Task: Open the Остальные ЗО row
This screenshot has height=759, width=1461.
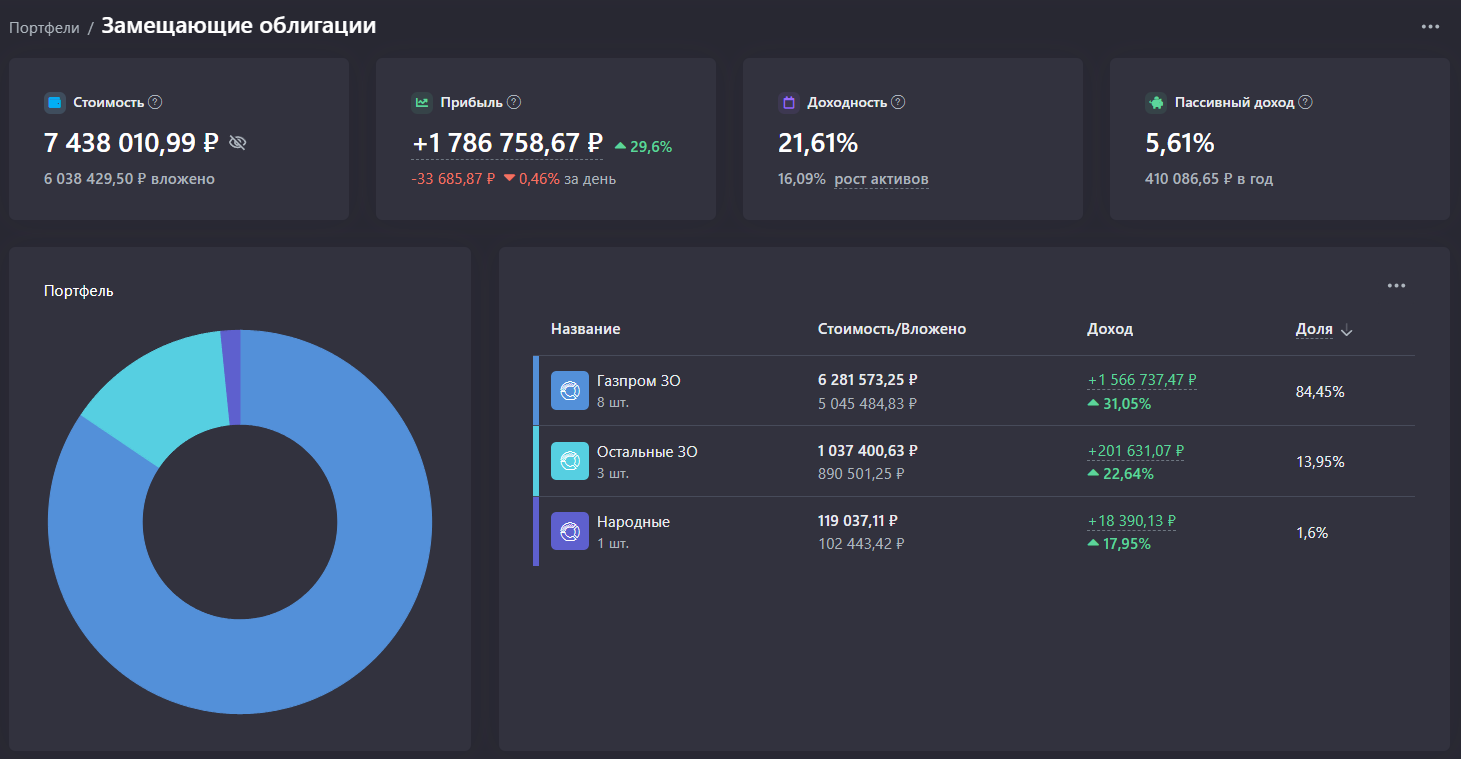Action: [974, 461]
